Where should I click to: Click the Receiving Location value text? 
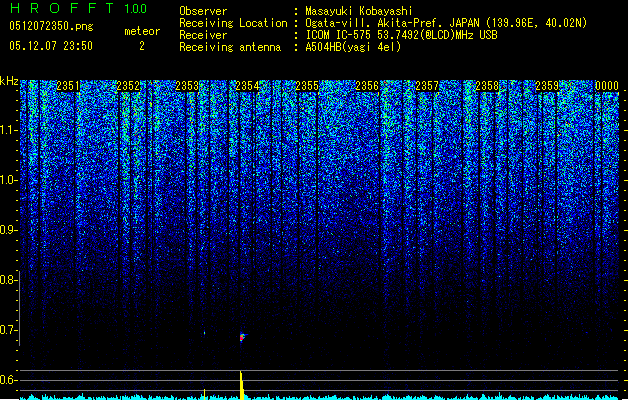point(446,23)
